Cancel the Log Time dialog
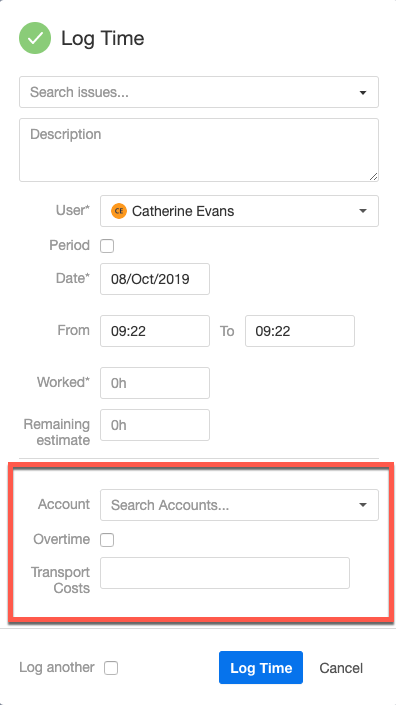The height and width of the screenshot is (705, 396). pos(341,668)
